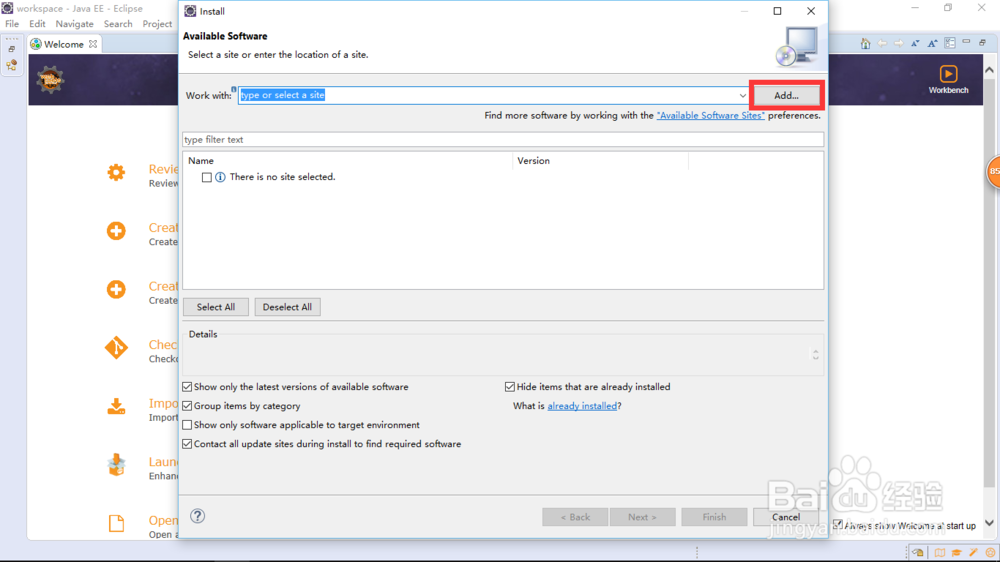This screenshot has height=562, width=1000.
Task: Click the type filter text field
Action: 503,140
